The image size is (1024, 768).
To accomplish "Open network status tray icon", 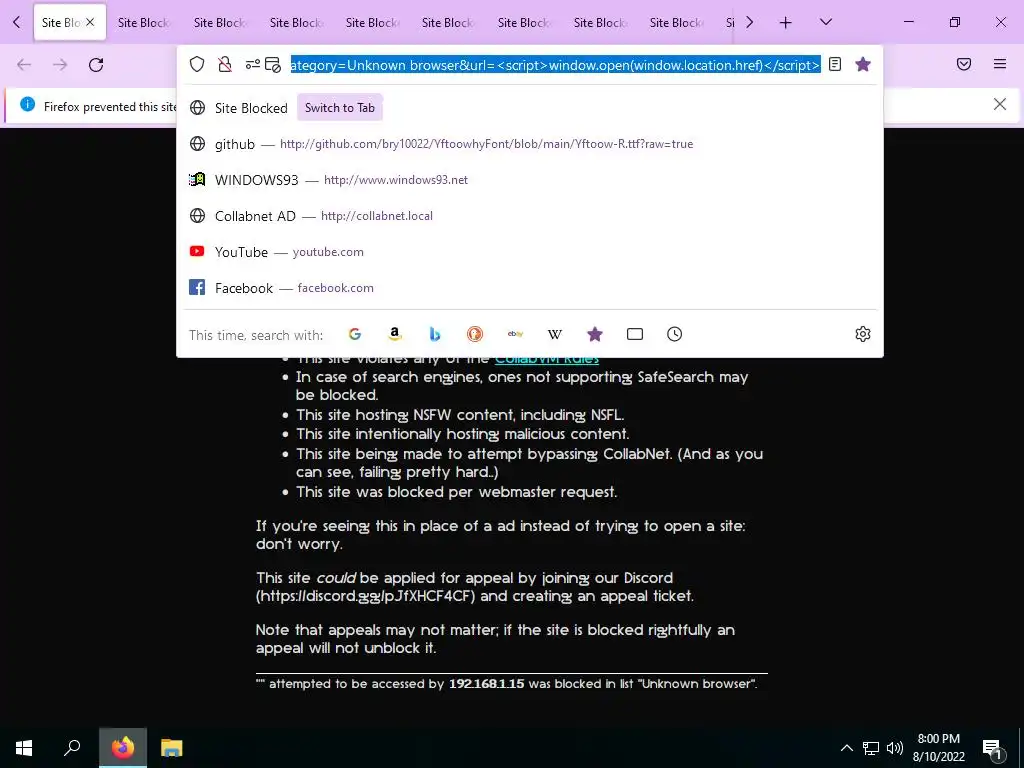I will coord(871,748).
